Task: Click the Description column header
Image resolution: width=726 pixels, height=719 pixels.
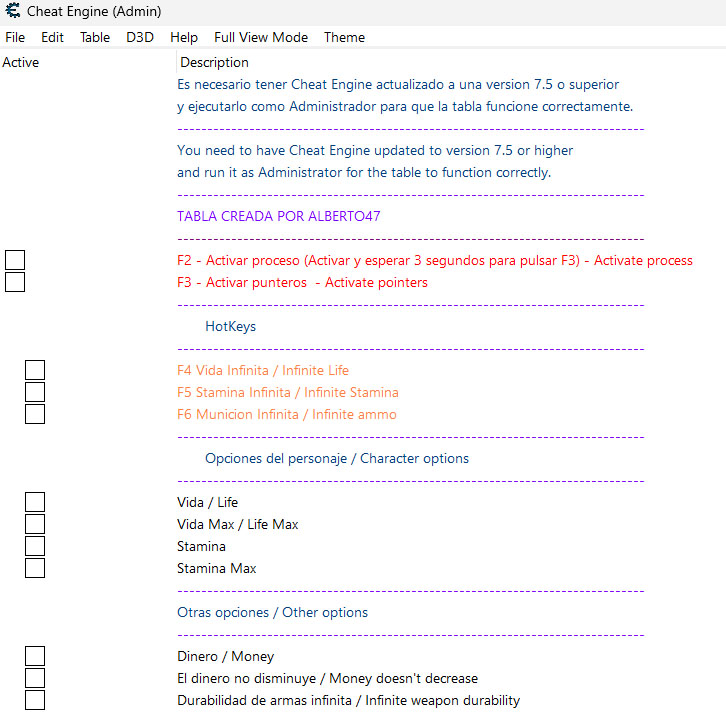Action: pos(214,62)
